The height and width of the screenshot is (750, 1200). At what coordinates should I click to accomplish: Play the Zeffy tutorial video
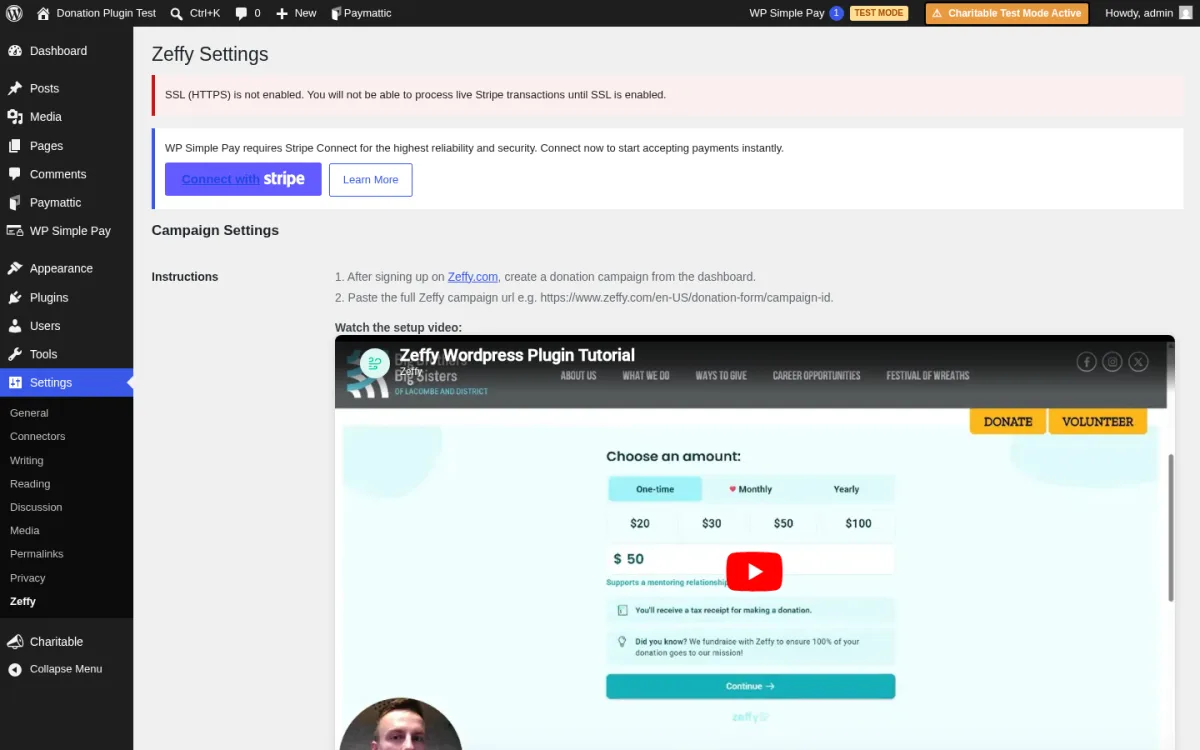(x=754, y=572)
